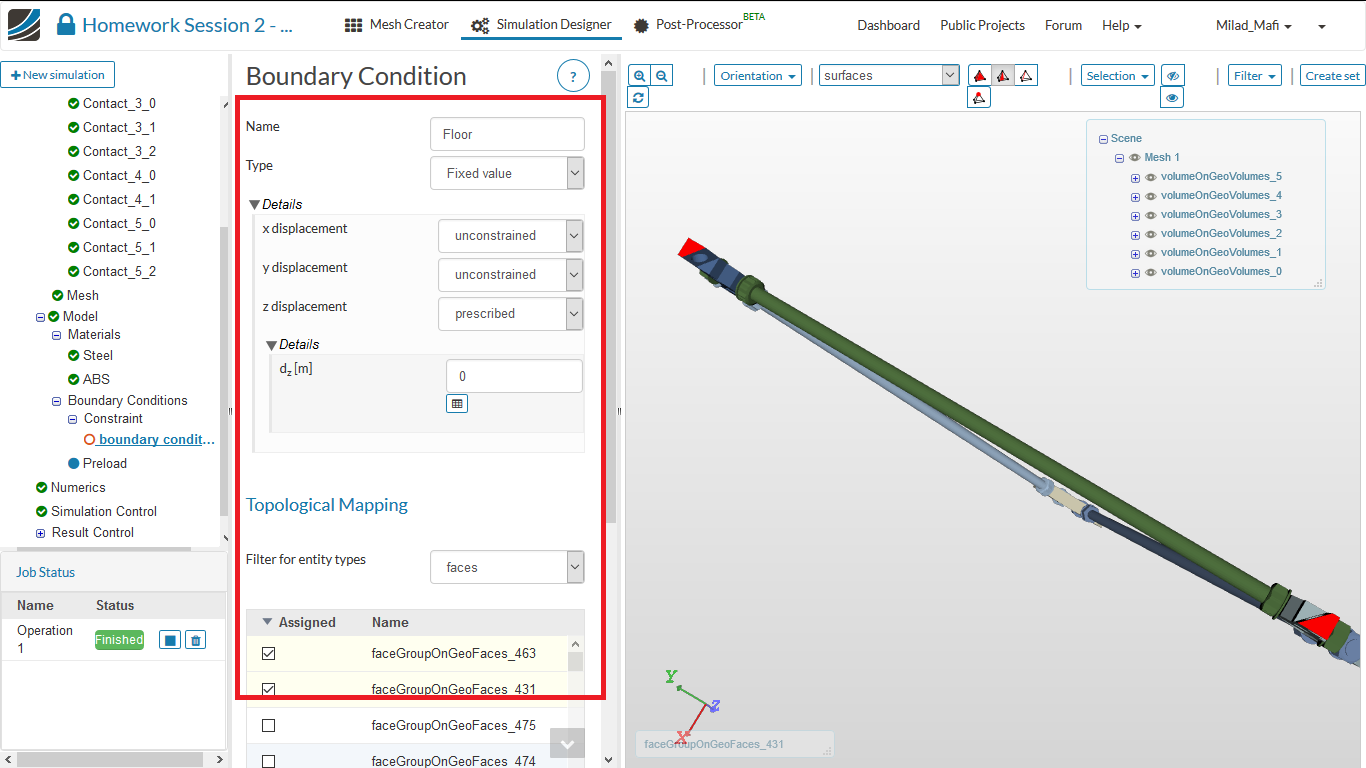Viewport: 1366px width, 768px height.
Task: Open the Orientation dropdown
Action: tap(759, 76)
